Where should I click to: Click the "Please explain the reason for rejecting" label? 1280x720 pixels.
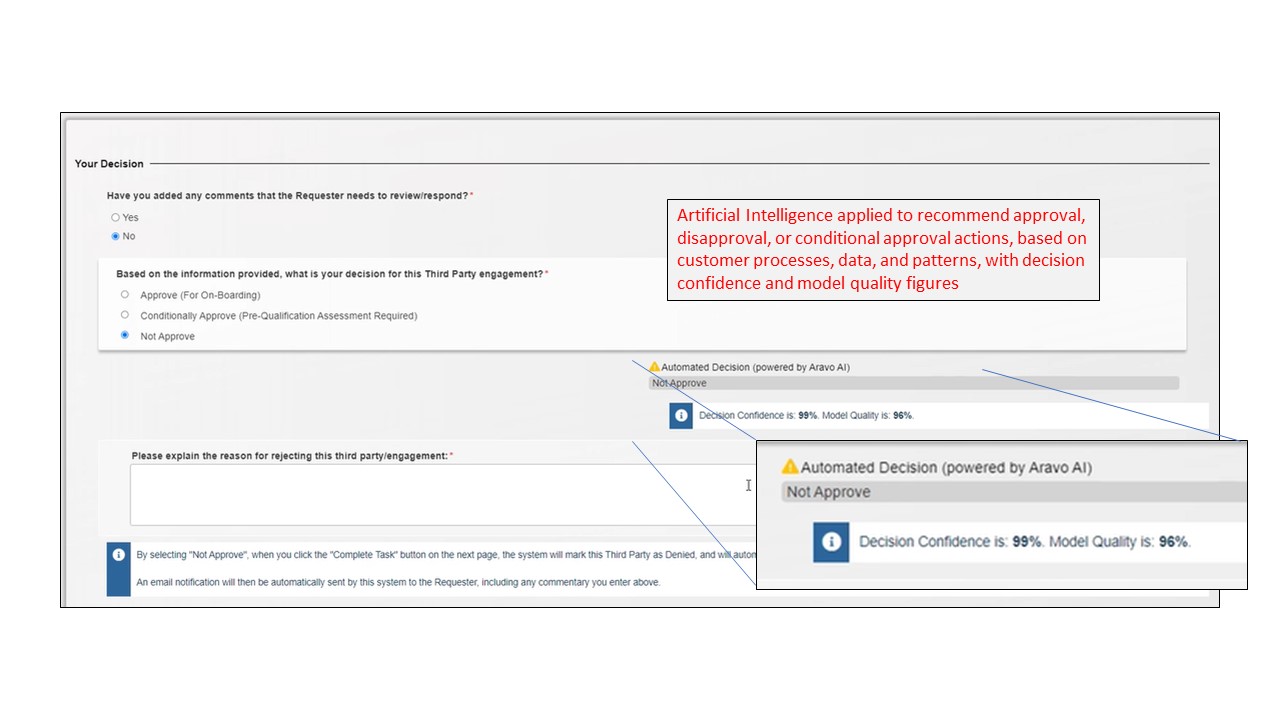point(292,456)
